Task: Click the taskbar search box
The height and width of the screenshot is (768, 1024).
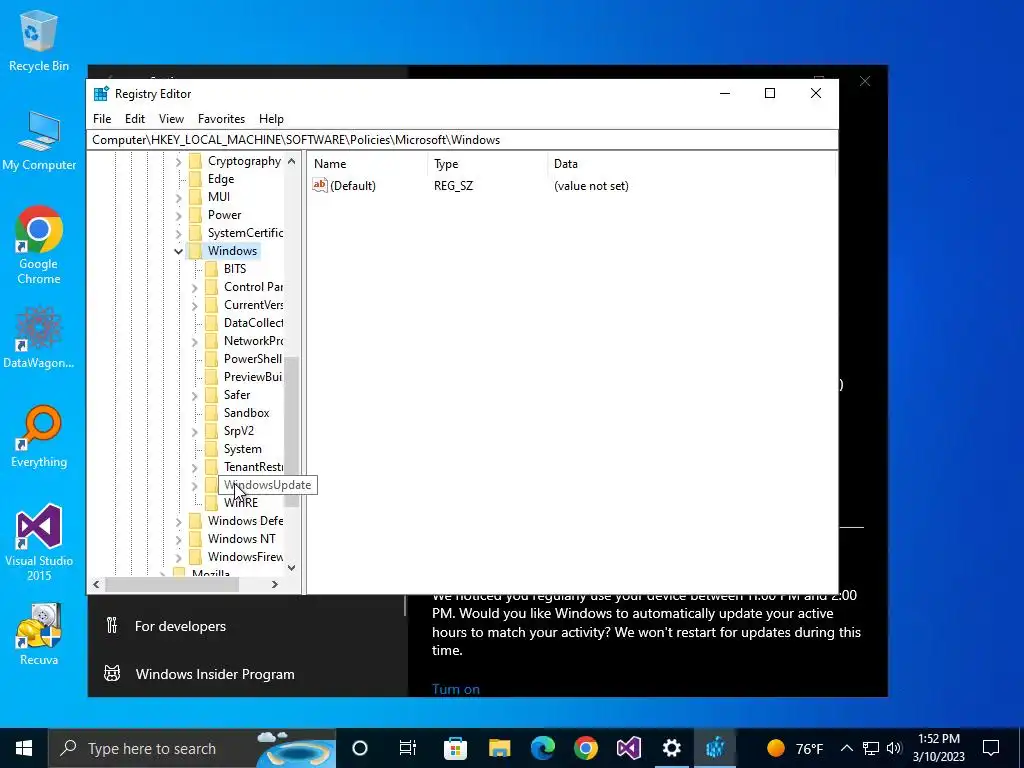Action: coord(191,748)
